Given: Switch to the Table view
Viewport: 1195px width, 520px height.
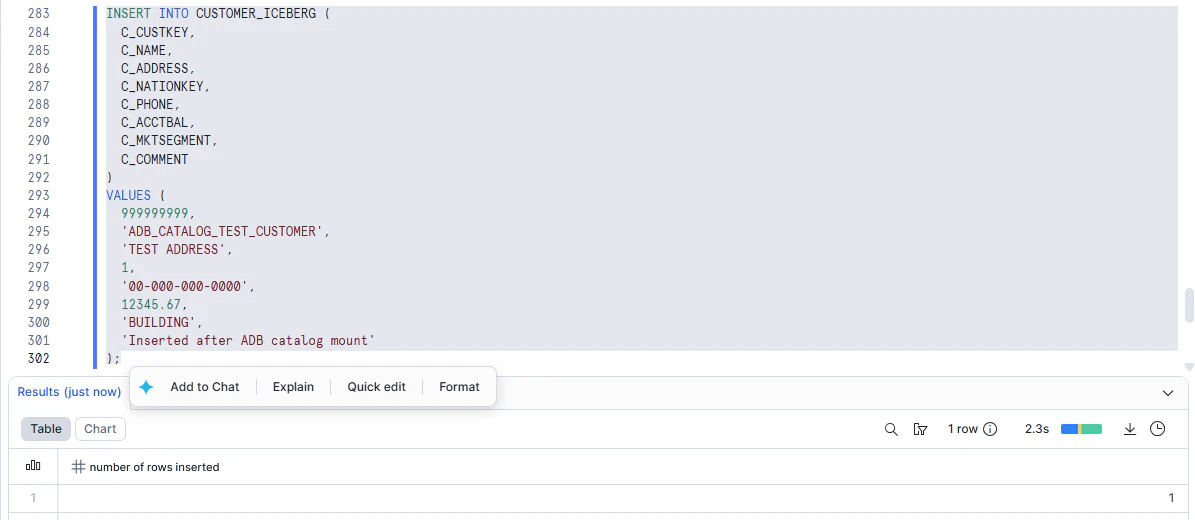Looking at the screenshot, I should (46, 429).
